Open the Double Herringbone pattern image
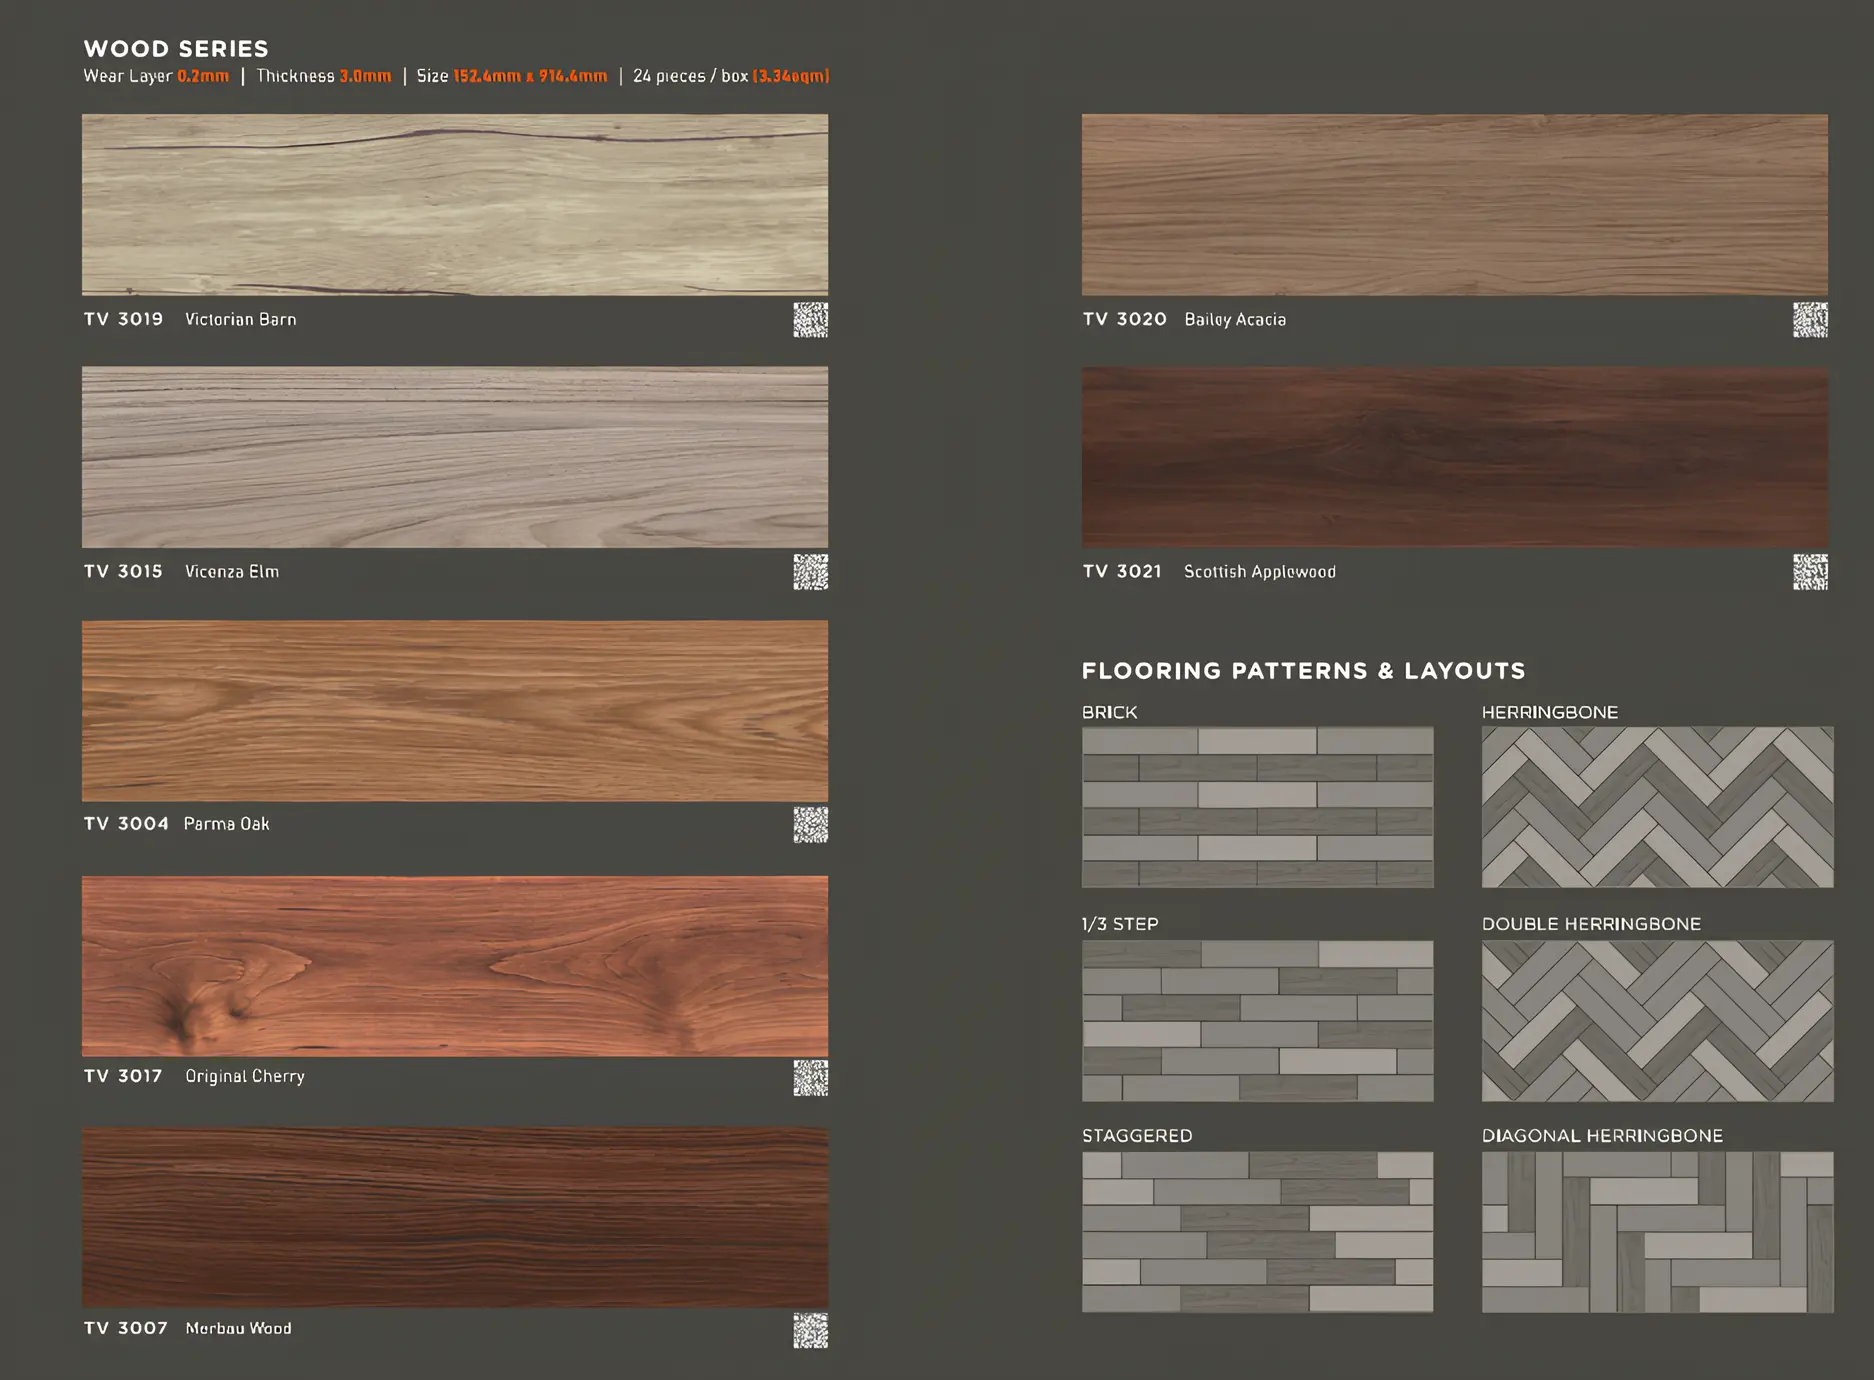This screenshot has width=1874, height=1380. tap(1657, 1021)
